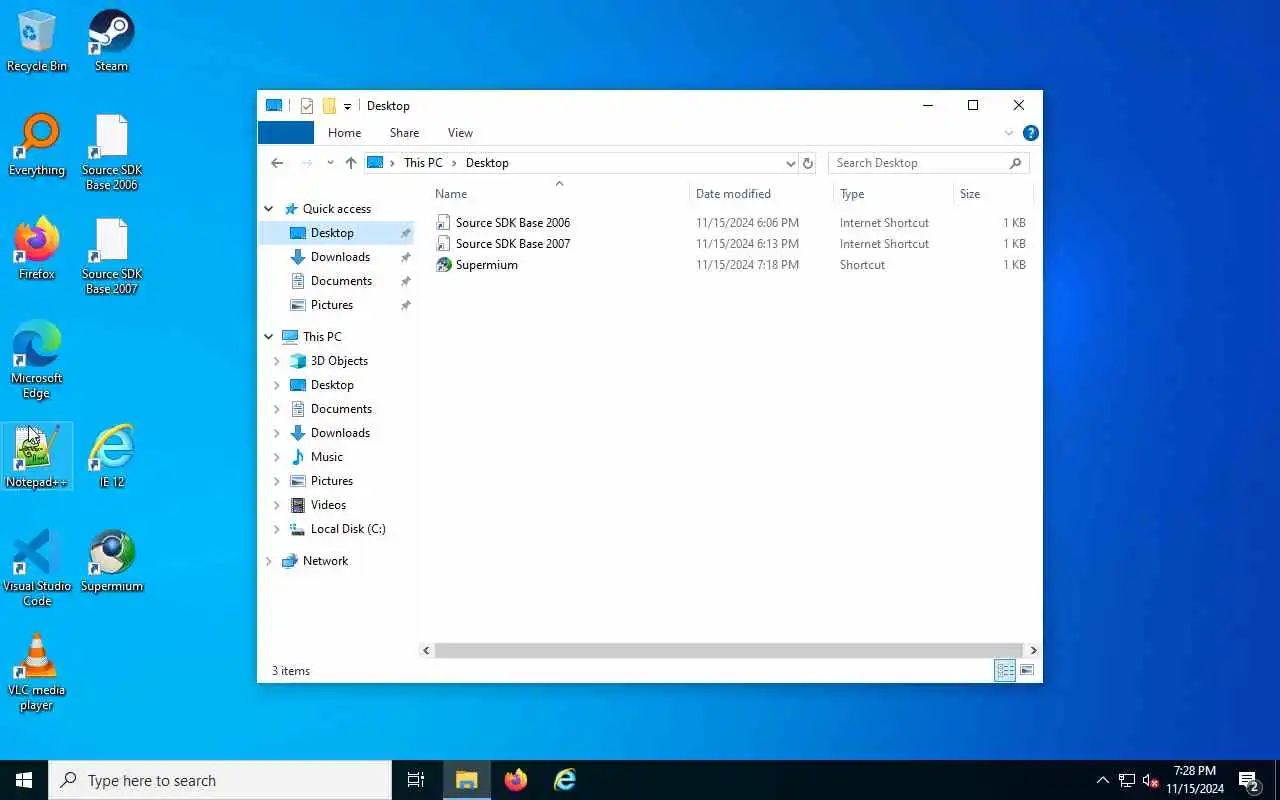Select the IE 12 desktop icon

point(111,457)
